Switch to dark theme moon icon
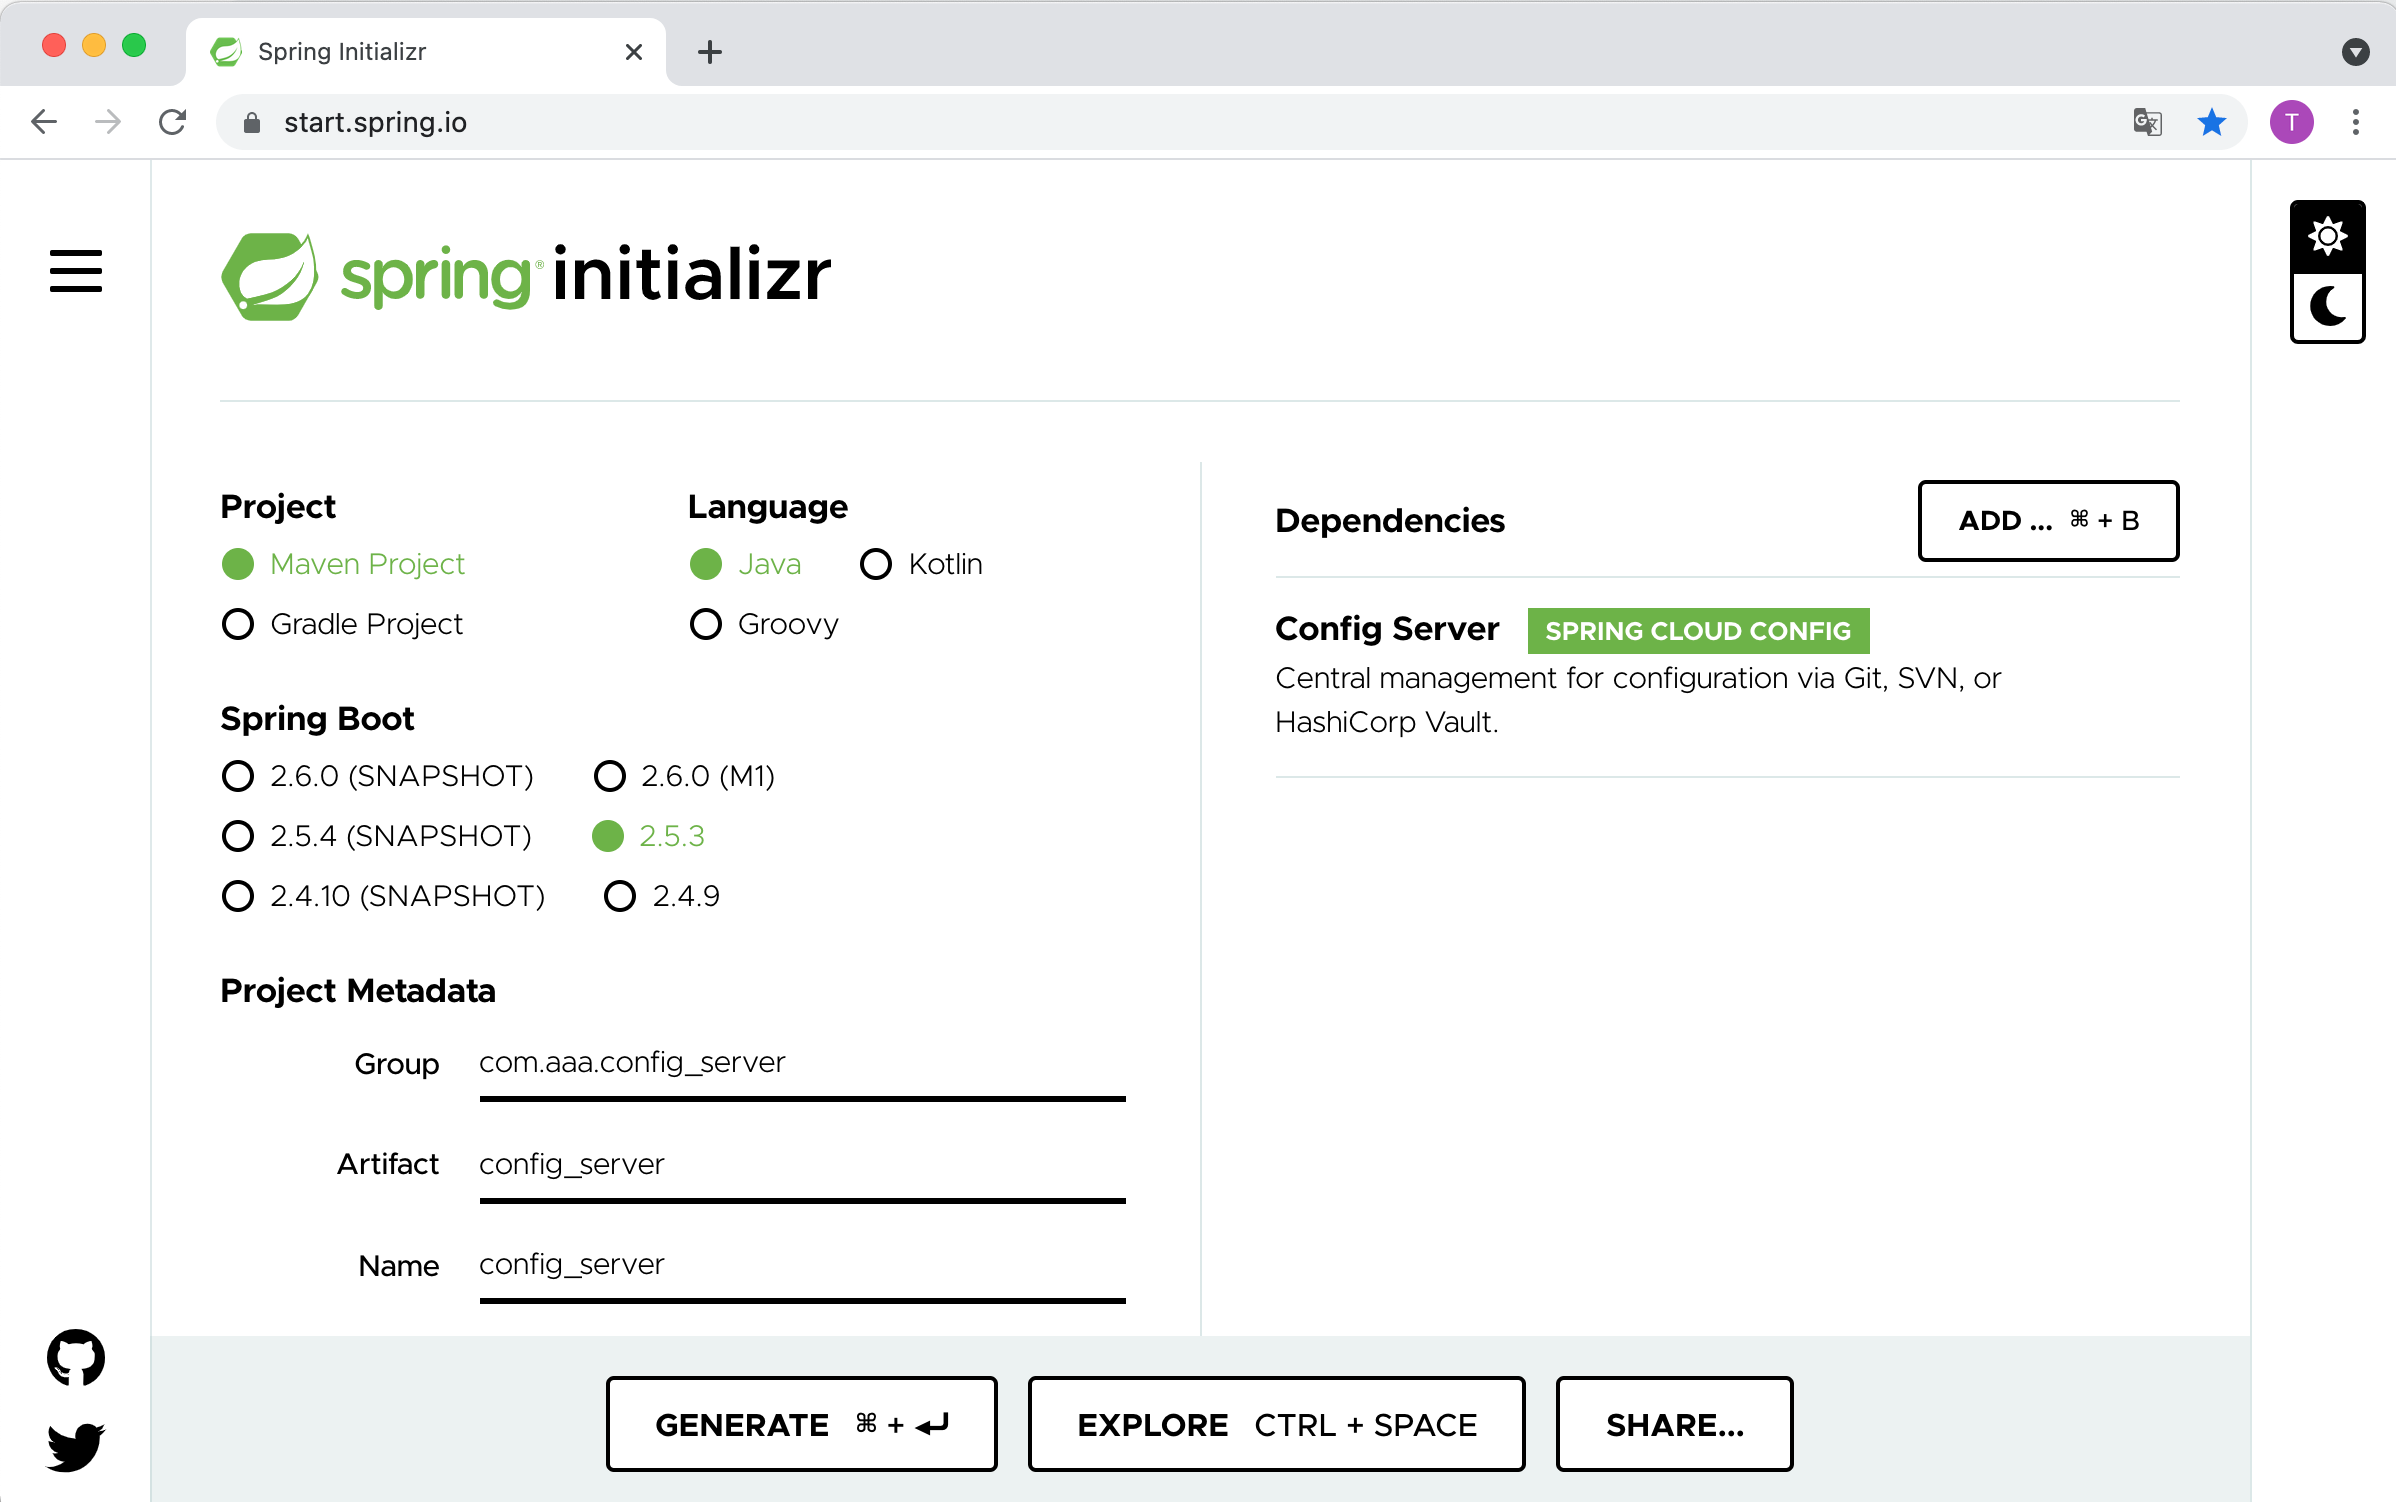 [2327, 307]
